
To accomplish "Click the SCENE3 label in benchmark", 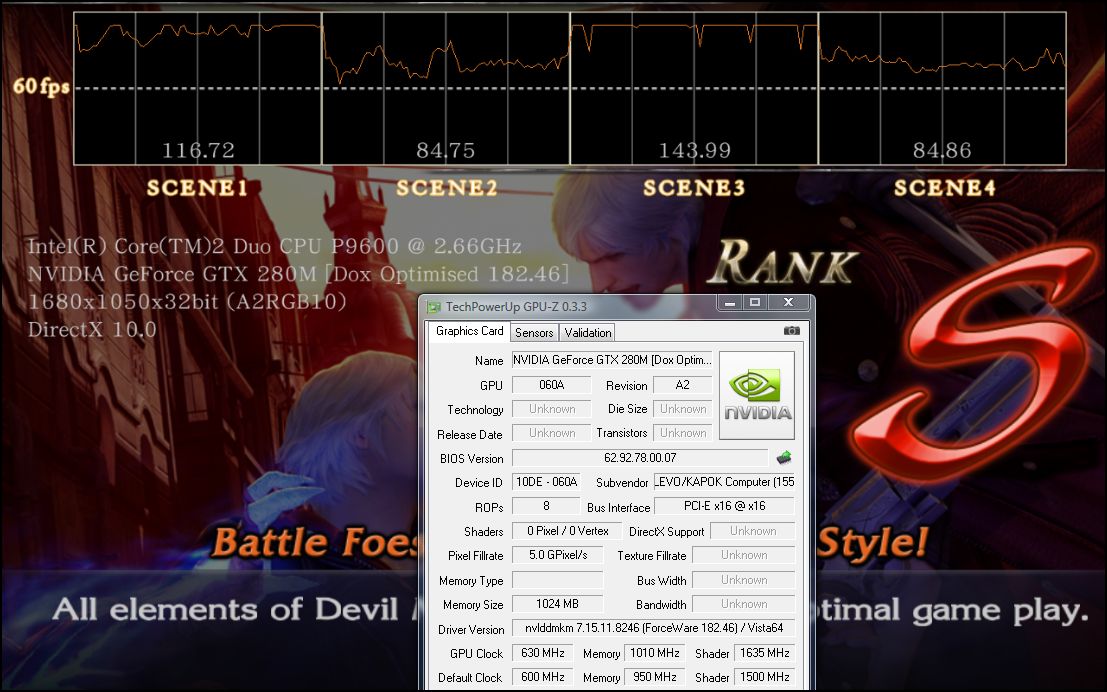I will (694, 188).
